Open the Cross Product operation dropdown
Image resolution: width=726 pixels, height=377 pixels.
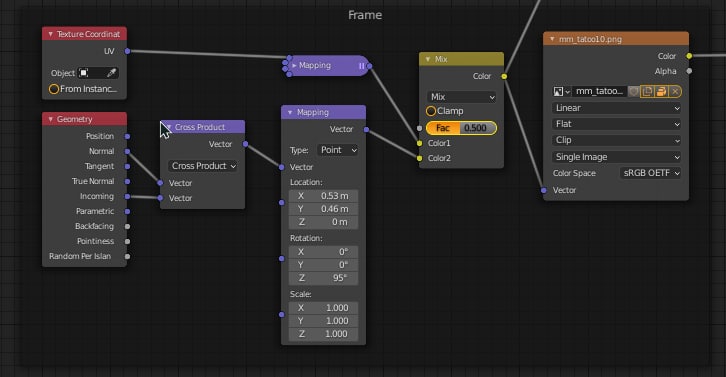[202, 166]
